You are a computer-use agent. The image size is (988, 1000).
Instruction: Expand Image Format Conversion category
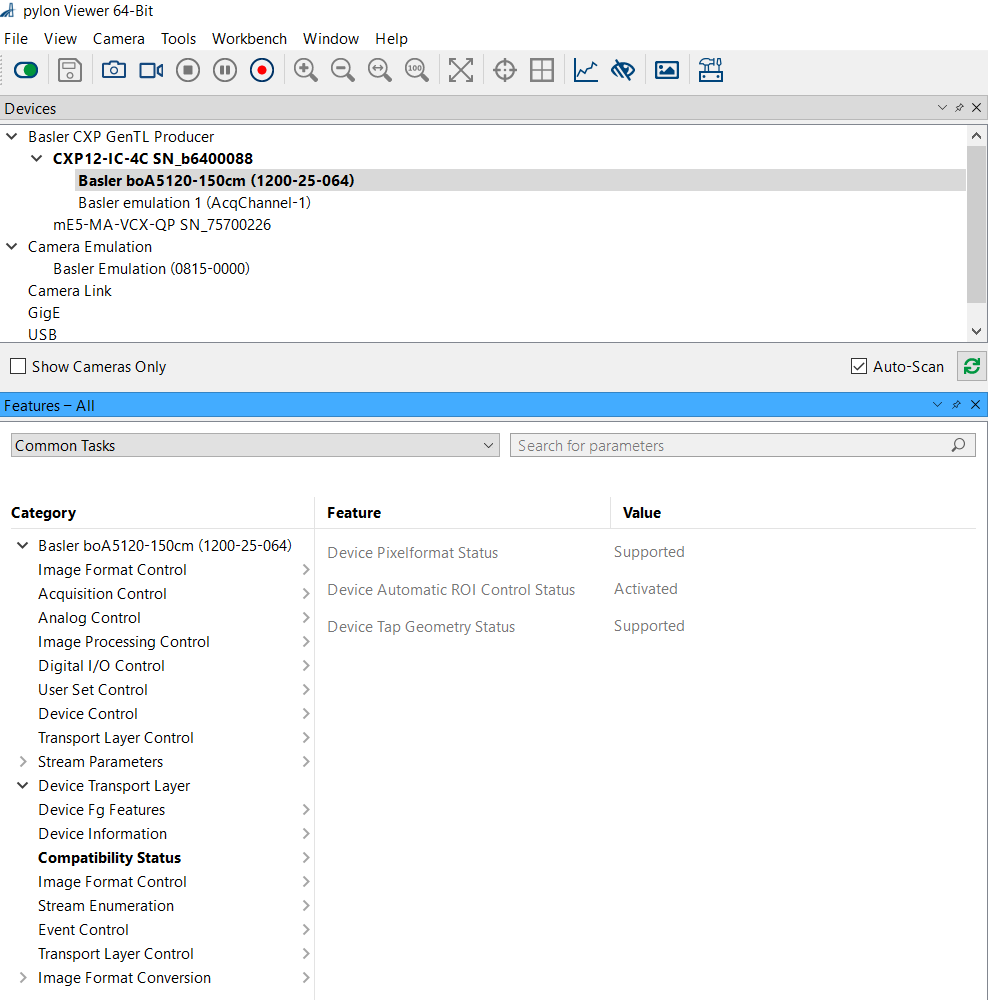point(22,978)
